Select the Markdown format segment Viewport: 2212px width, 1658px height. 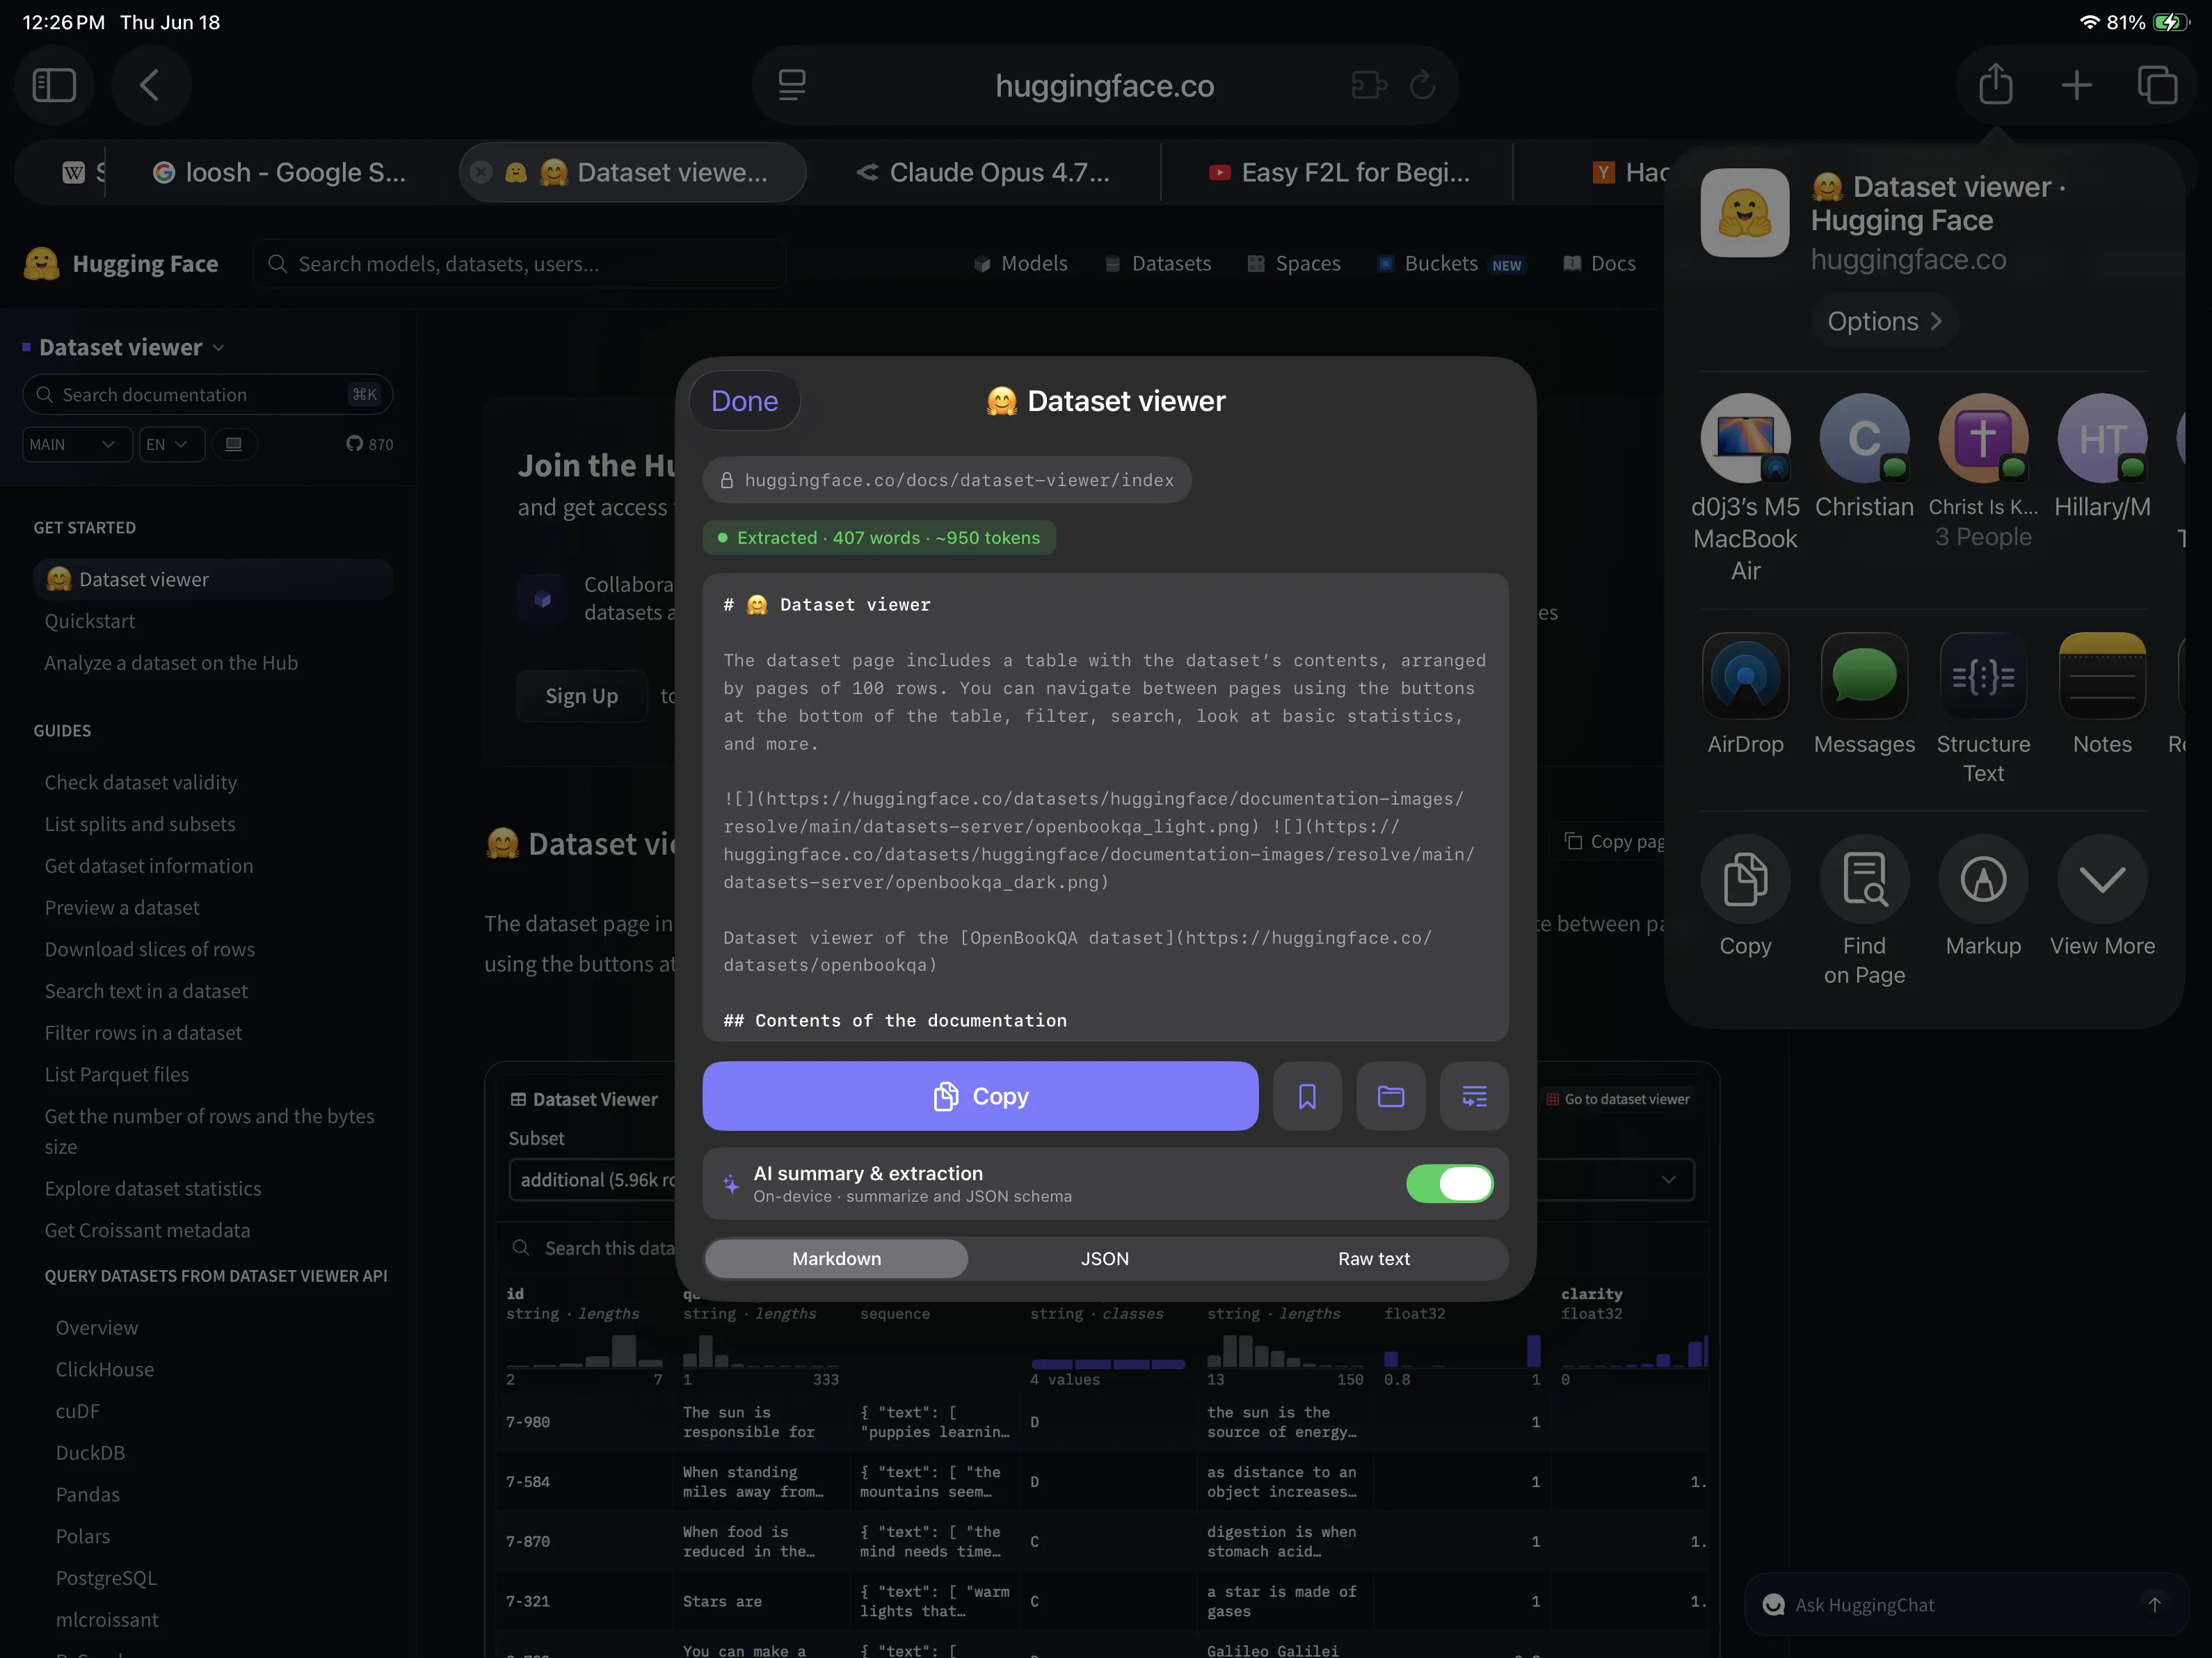[837, 1258]
